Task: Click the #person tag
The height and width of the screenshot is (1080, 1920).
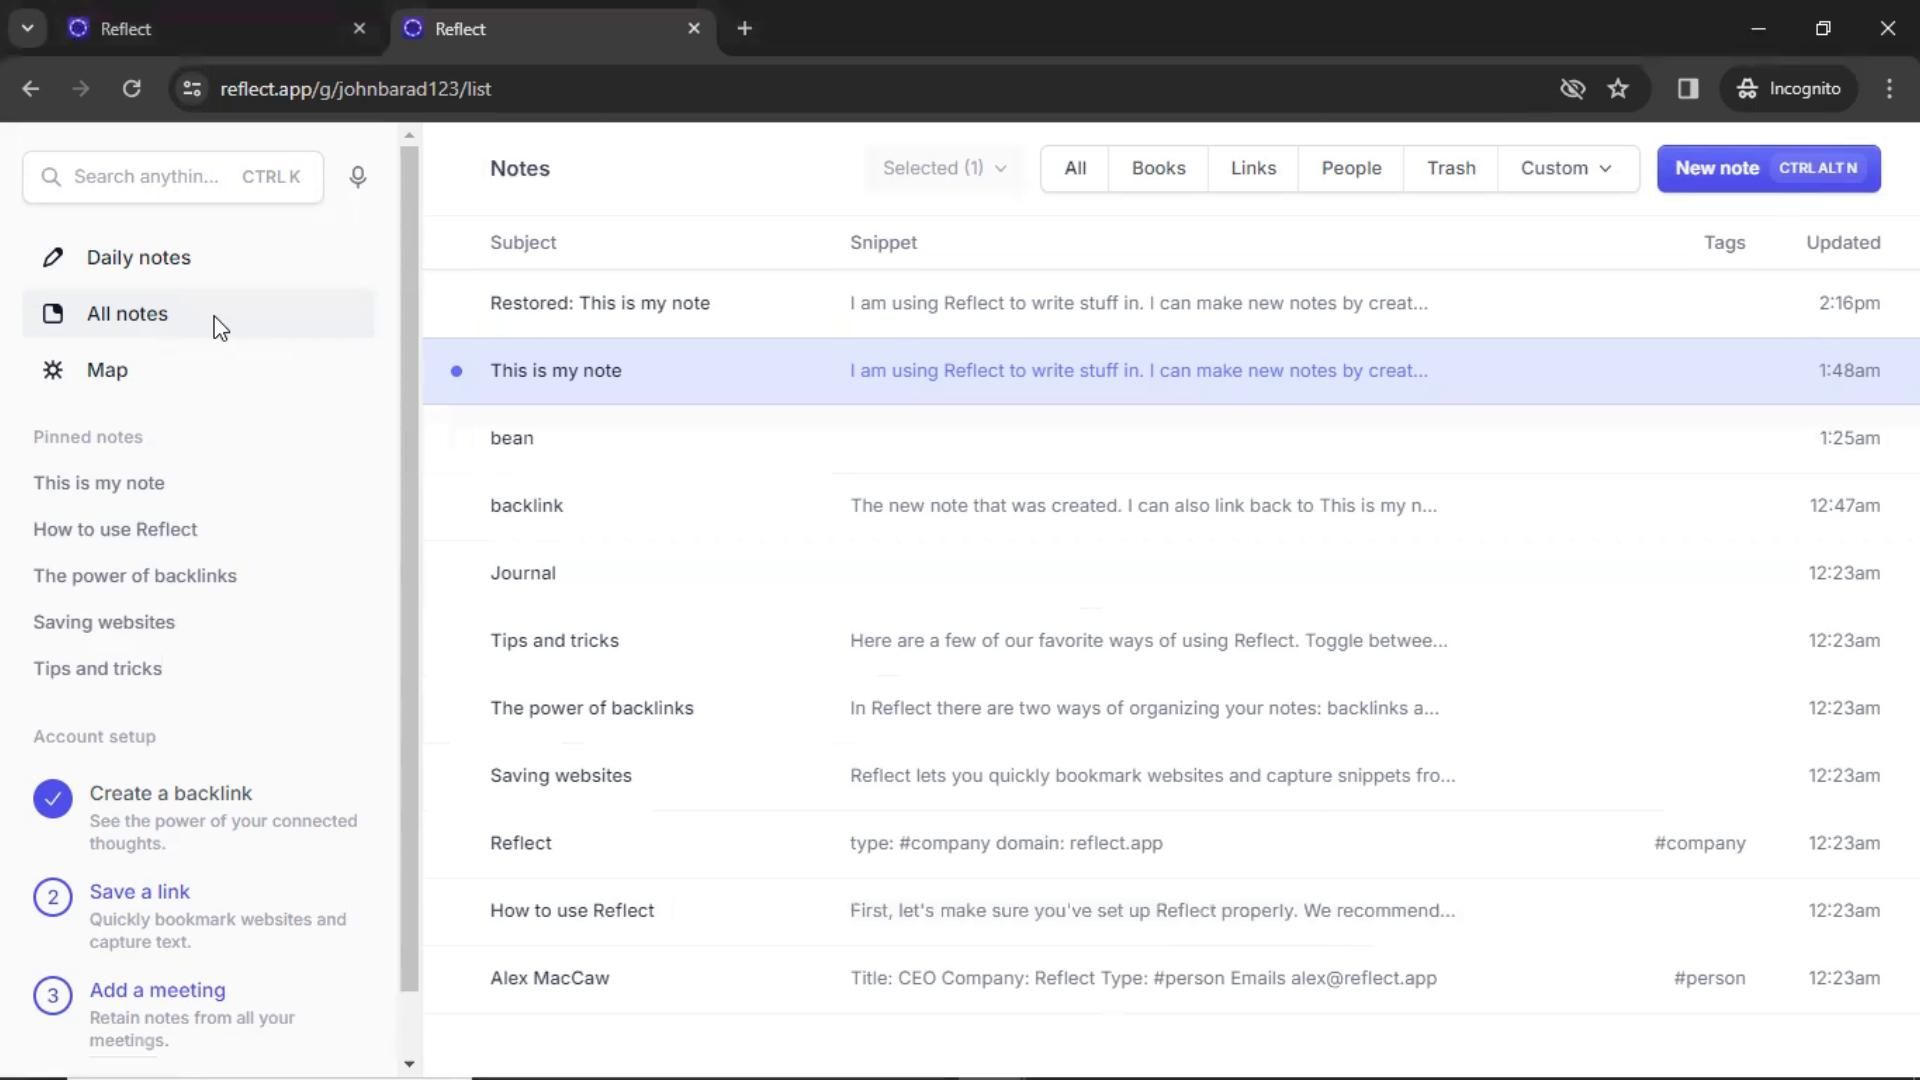Action: (x=1709, y=978)
